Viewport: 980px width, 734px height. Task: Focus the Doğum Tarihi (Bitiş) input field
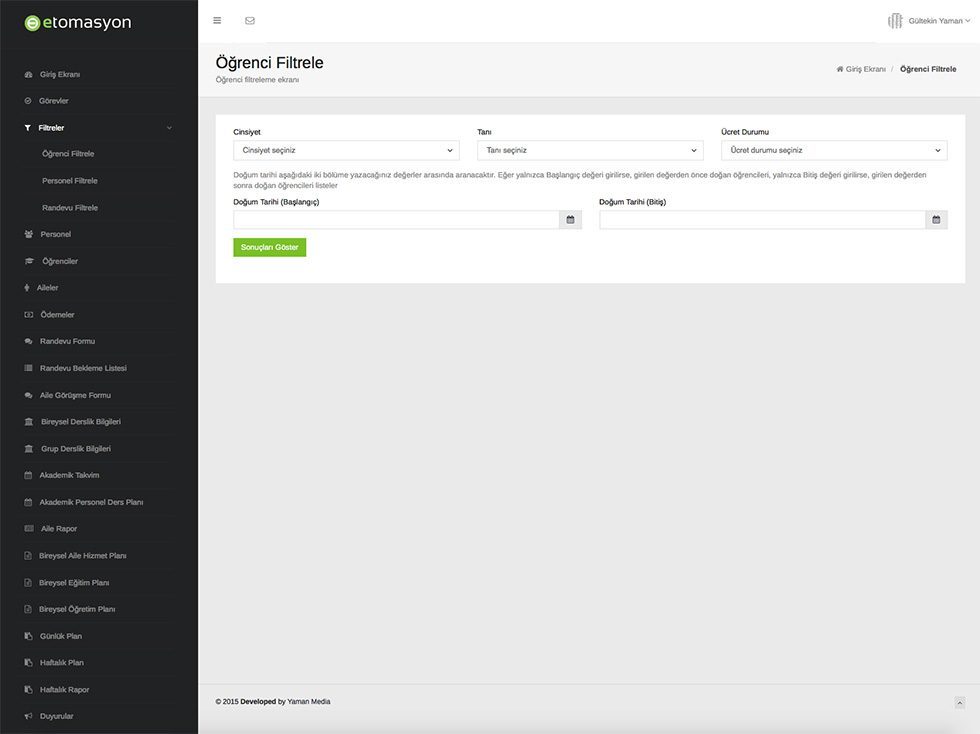(x=762, y=219)
